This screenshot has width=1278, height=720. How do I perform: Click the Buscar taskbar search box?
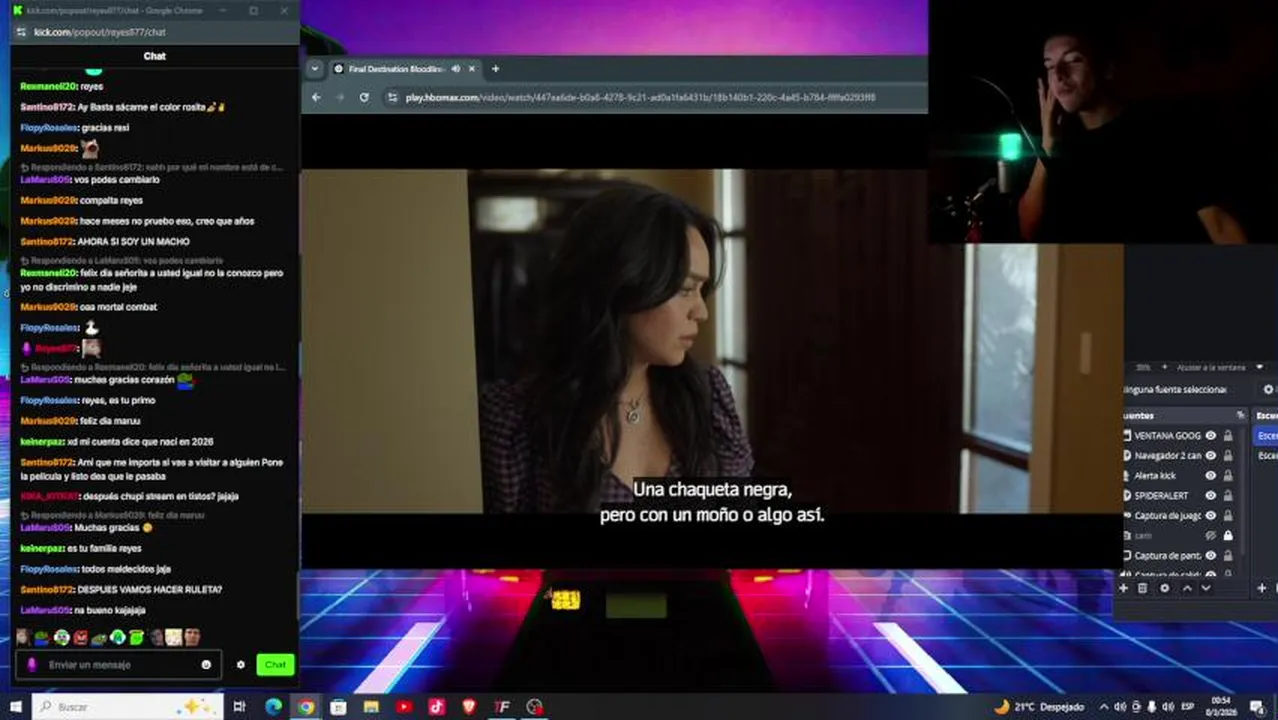[x=127, y=706]
